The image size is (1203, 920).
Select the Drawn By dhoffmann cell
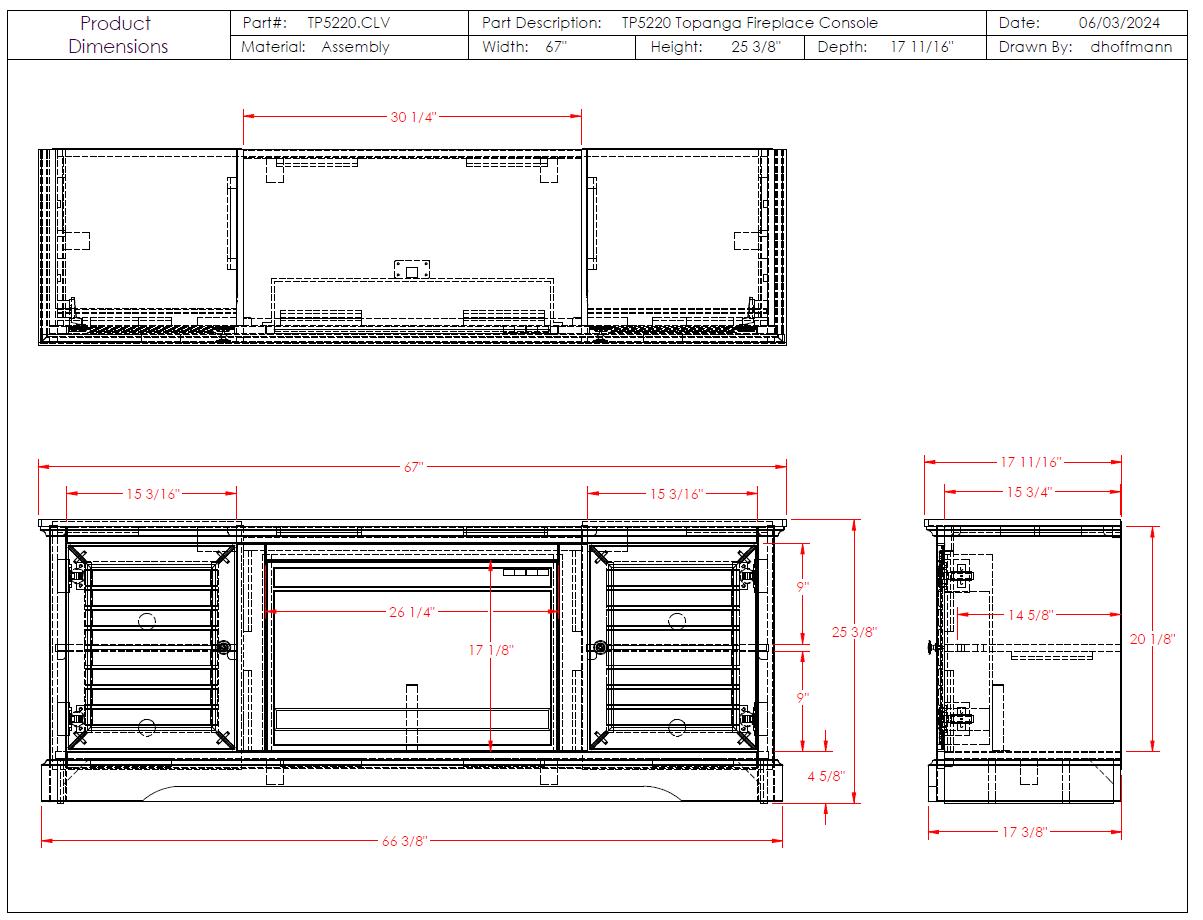[1131, 47]
